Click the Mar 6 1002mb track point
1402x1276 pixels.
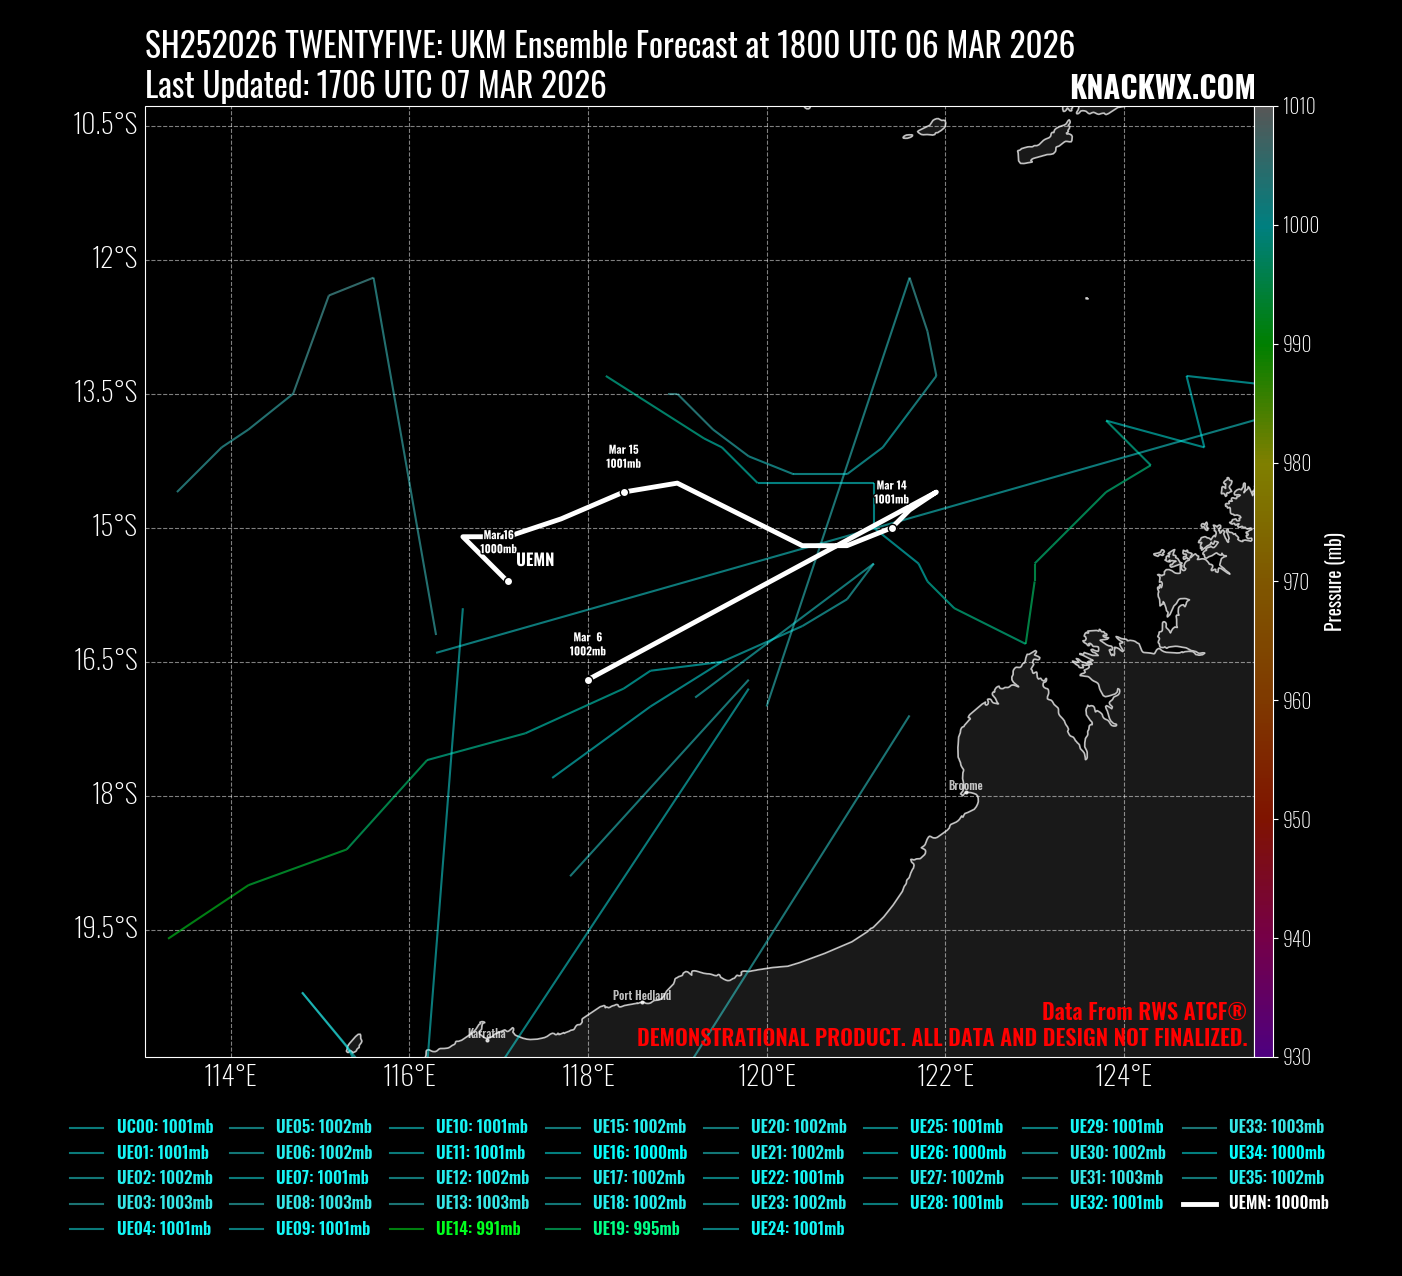(588, 680)
